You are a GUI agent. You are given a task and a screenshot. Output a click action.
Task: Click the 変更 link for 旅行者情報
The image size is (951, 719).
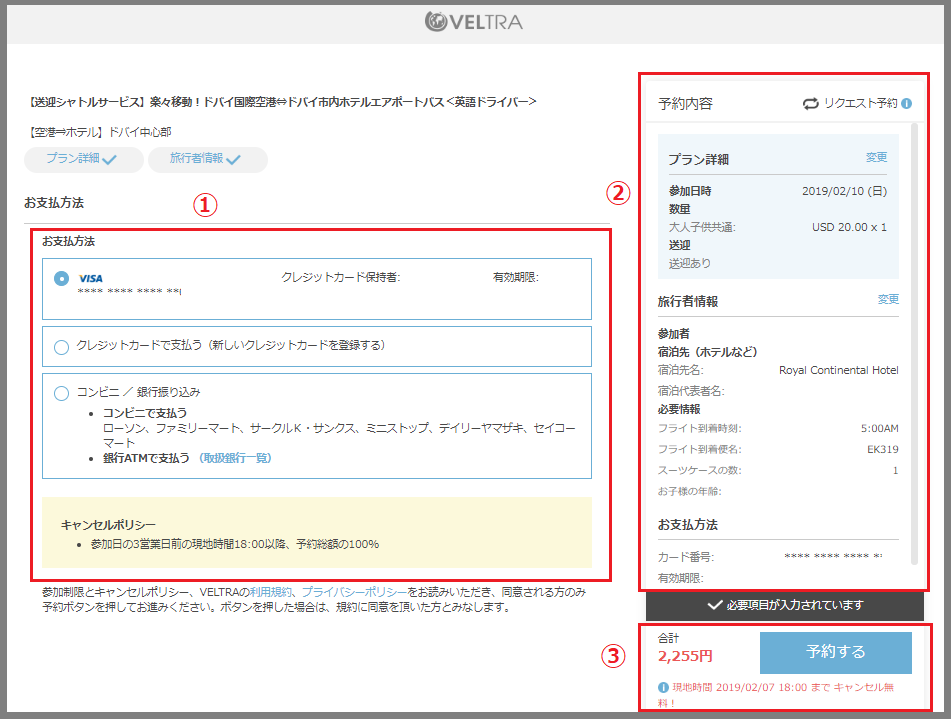[888, 299]
